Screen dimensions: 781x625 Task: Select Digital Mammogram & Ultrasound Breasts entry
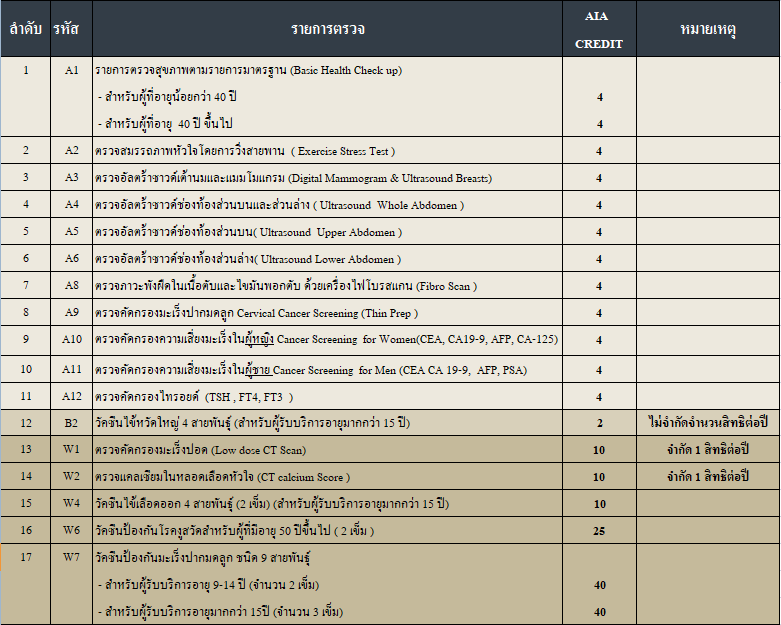pyautogui.click(x=293, y=178)
